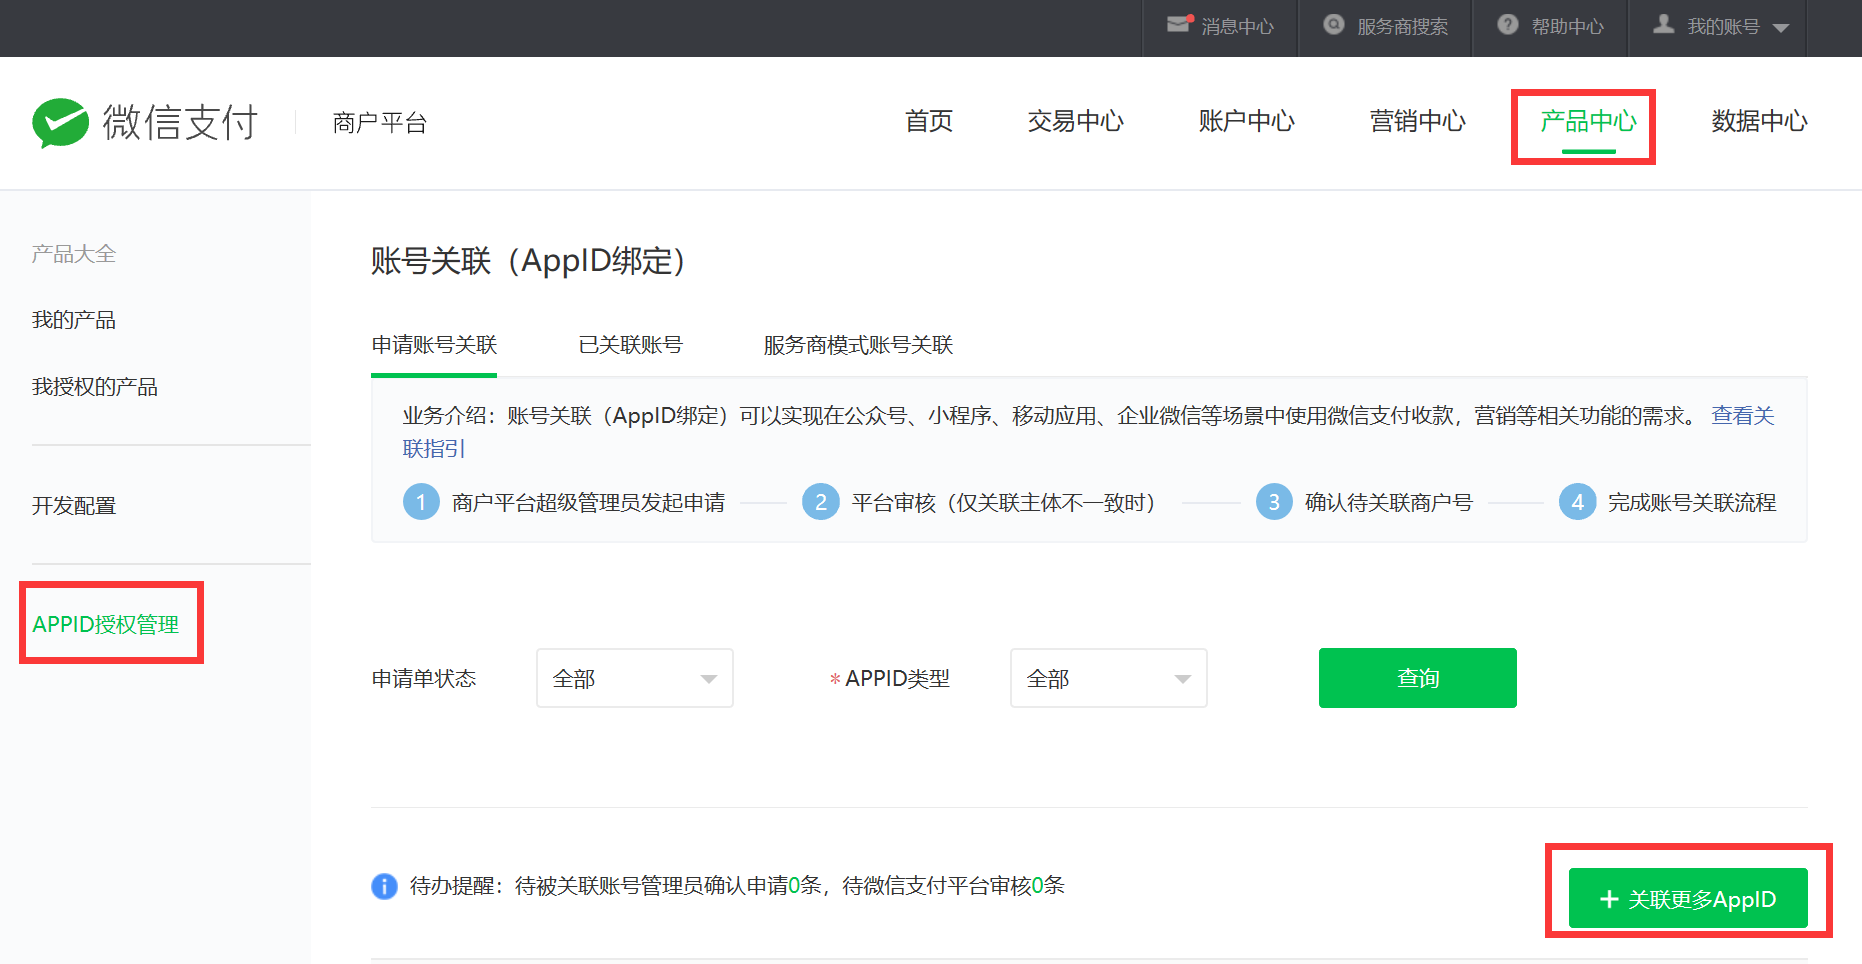The image size is (1862, 964).
Task: Open the APPID类型 dropdown
Action: click(x=1108, y=678)
